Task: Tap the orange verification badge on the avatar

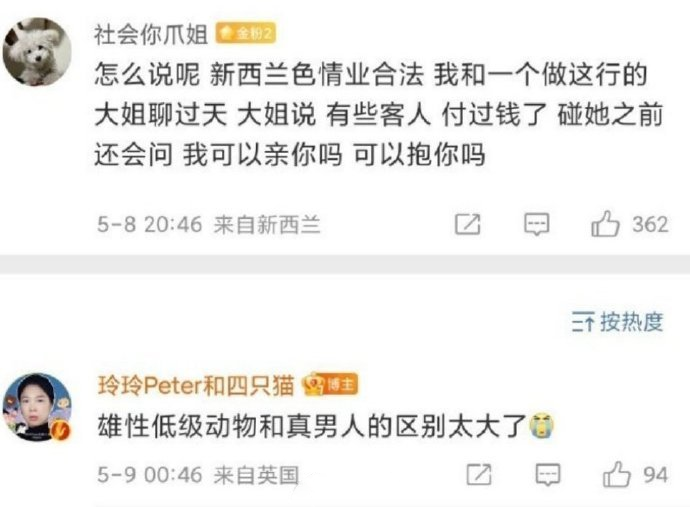Action: [61, 430]
